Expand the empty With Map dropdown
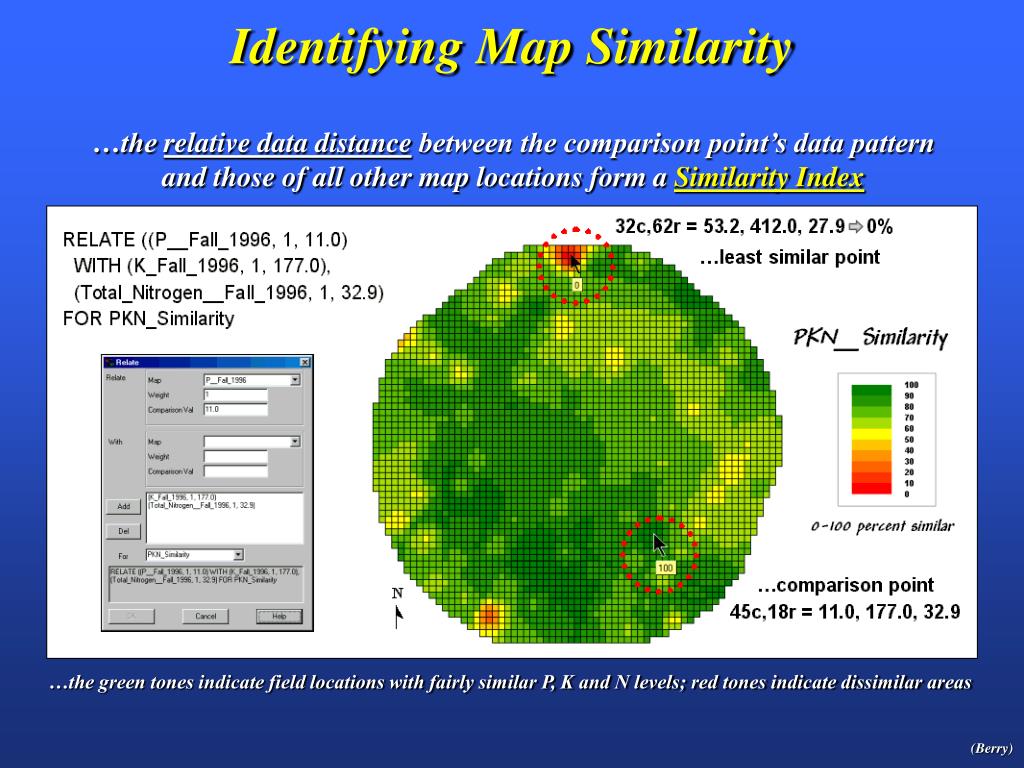Screen dimensions: 1024x768 tap(295, 441)
